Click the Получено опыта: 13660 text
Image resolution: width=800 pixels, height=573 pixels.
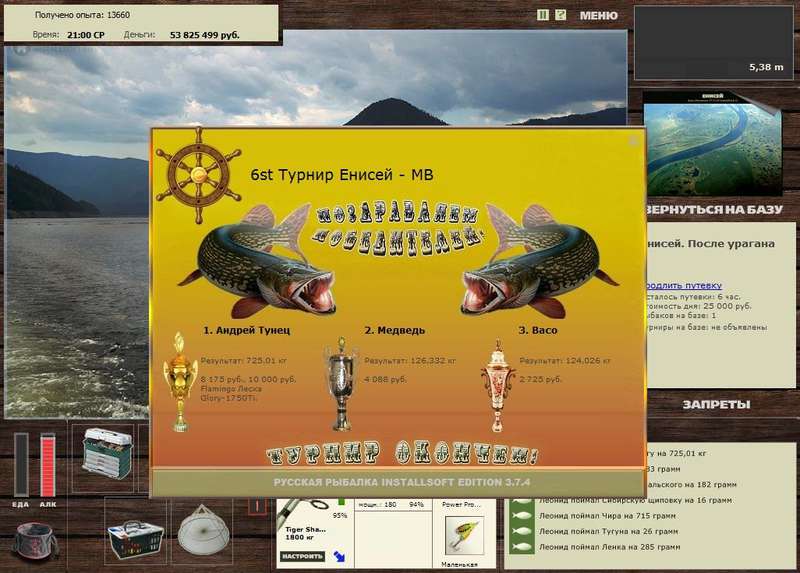click(82, 15)
